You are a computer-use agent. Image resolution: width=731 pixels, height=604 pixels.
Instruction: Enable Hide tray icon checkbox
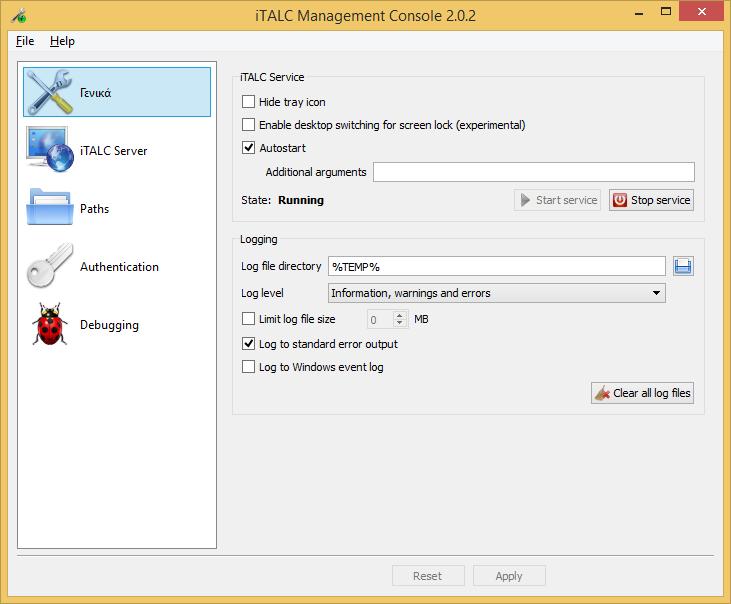(x=248, y=102)
